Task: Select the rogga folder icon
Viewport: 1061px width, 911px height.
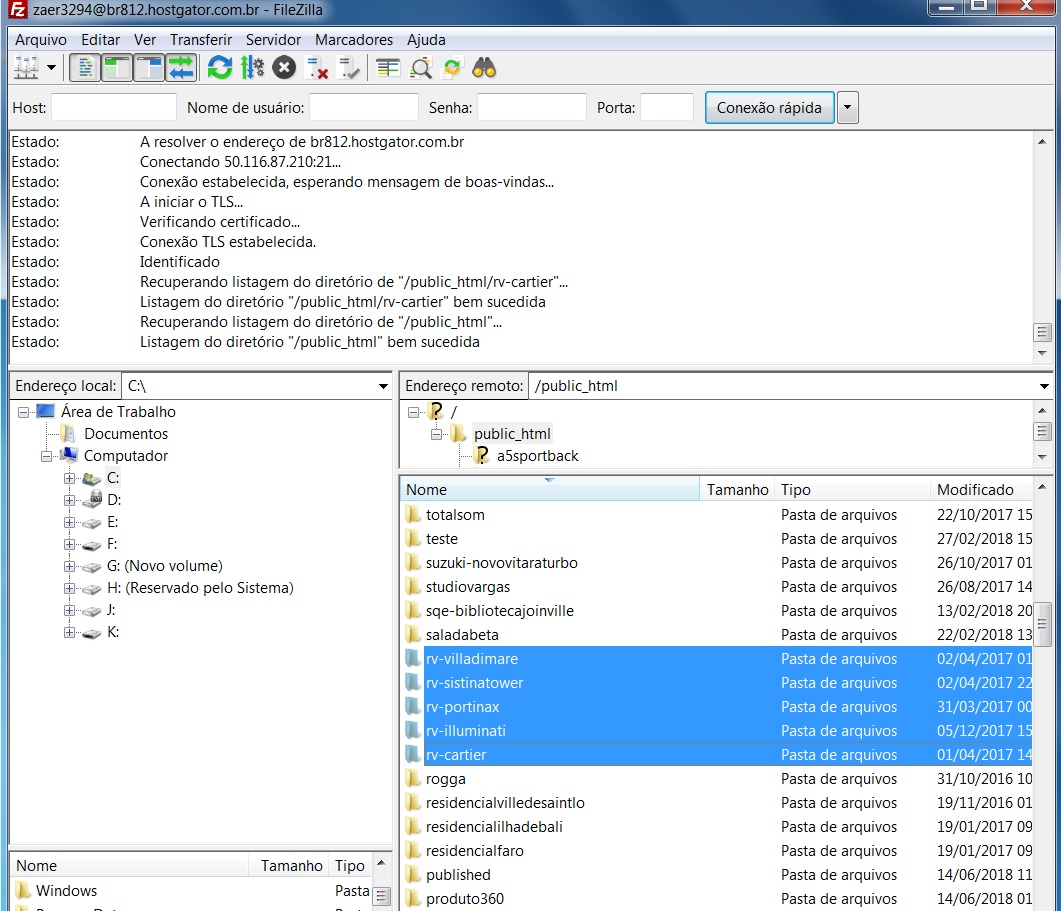Action: 413,779
